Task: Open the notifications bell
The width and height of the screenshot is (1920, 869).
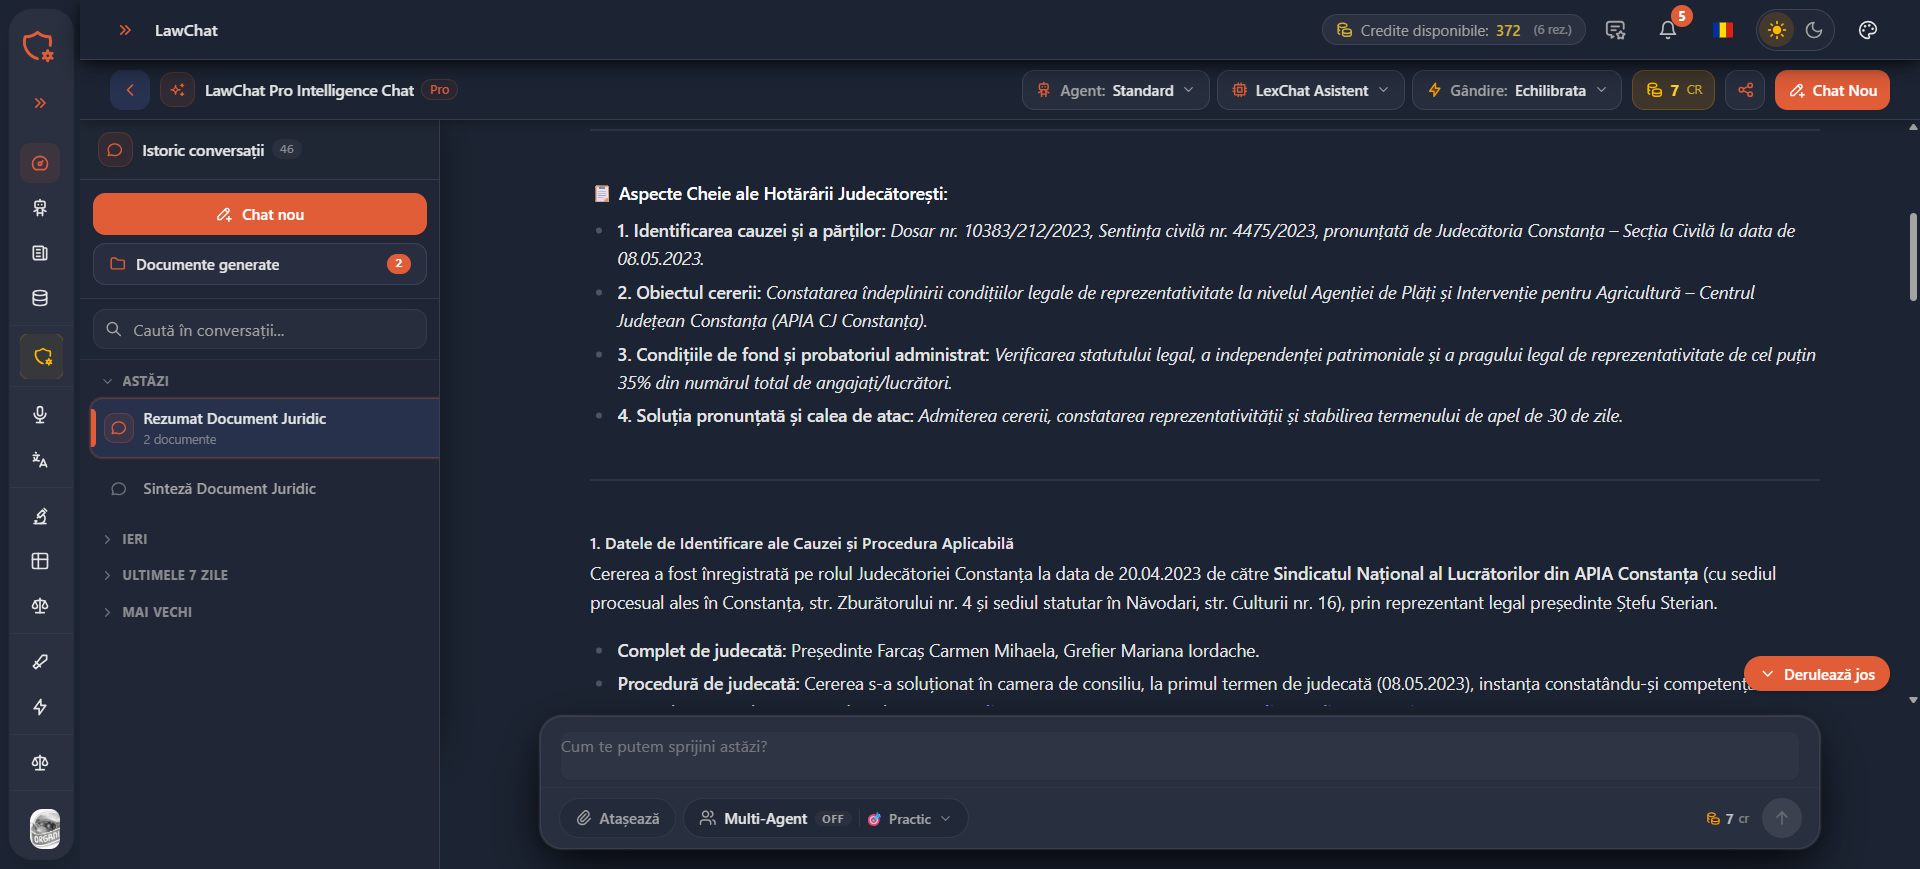Action: (x=1667, y=30)
